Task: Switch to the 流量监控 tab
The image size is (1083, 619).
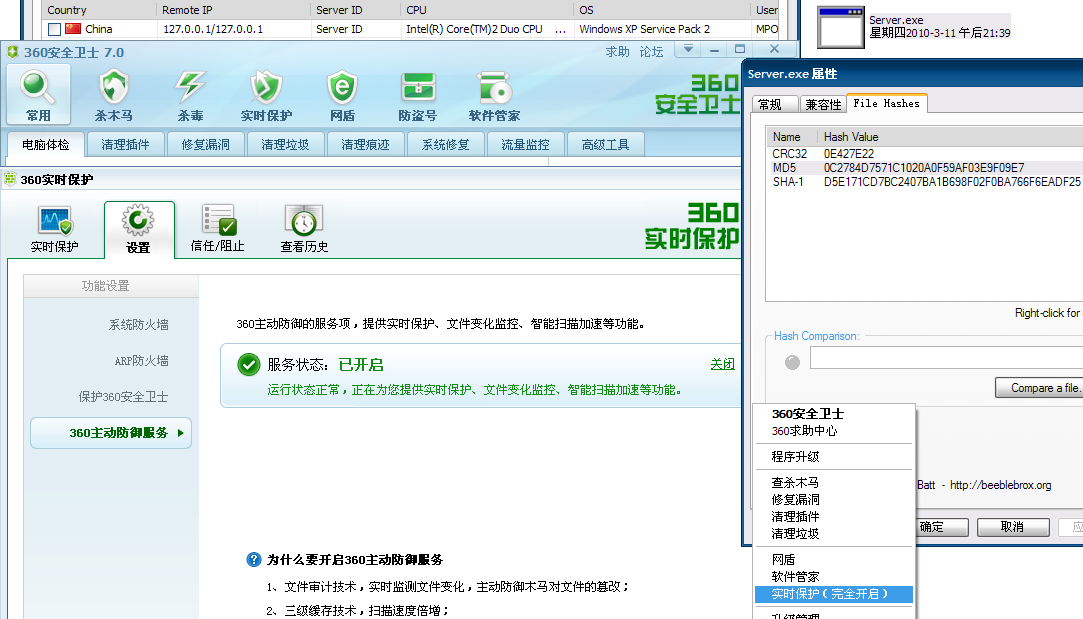Action: [526, 144]
